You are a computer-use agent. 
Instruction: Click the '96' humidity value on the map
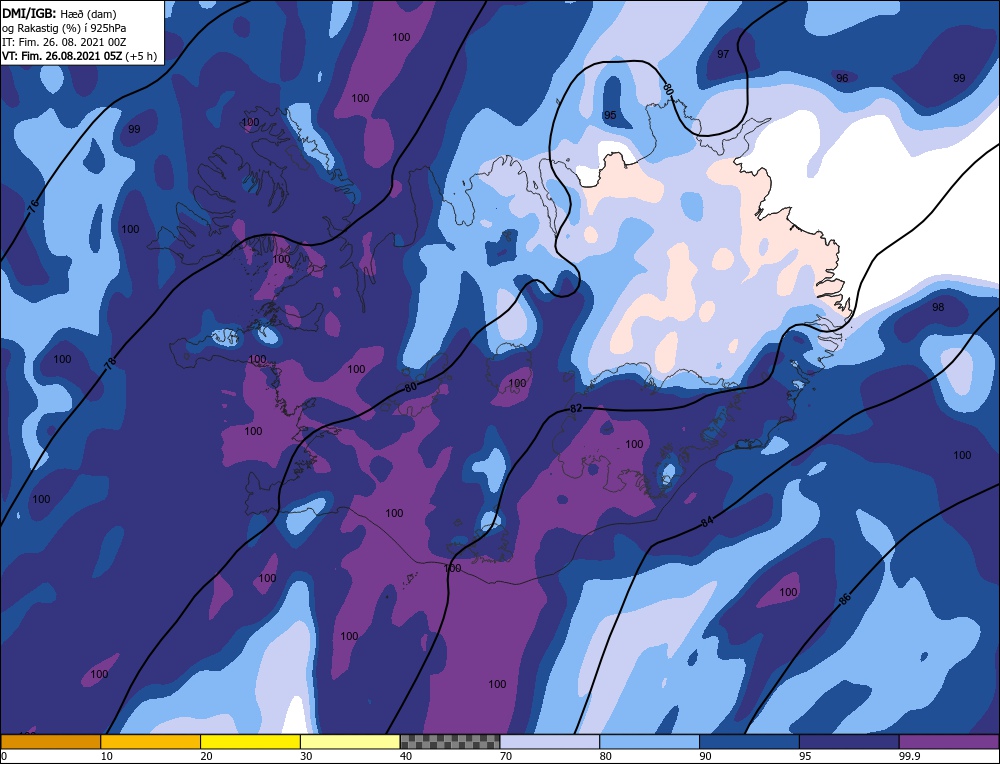[842, 78]
